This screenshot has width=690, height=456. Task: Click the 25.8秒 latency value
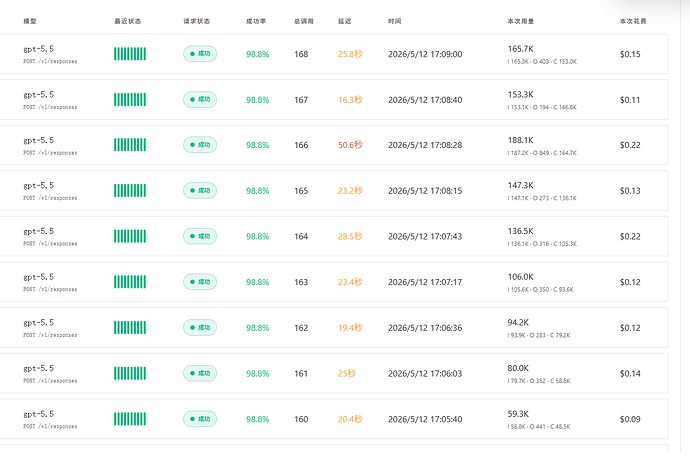(x=350, y=54)
